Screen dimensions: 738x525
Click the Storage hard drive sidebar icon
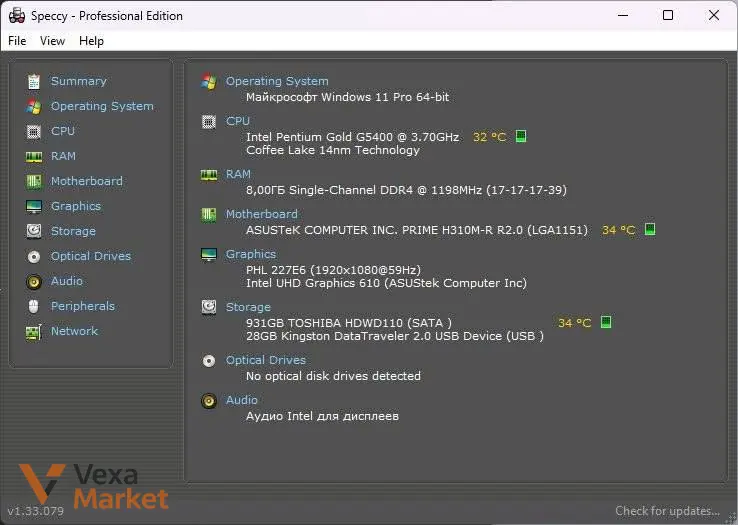pos(34,231)
